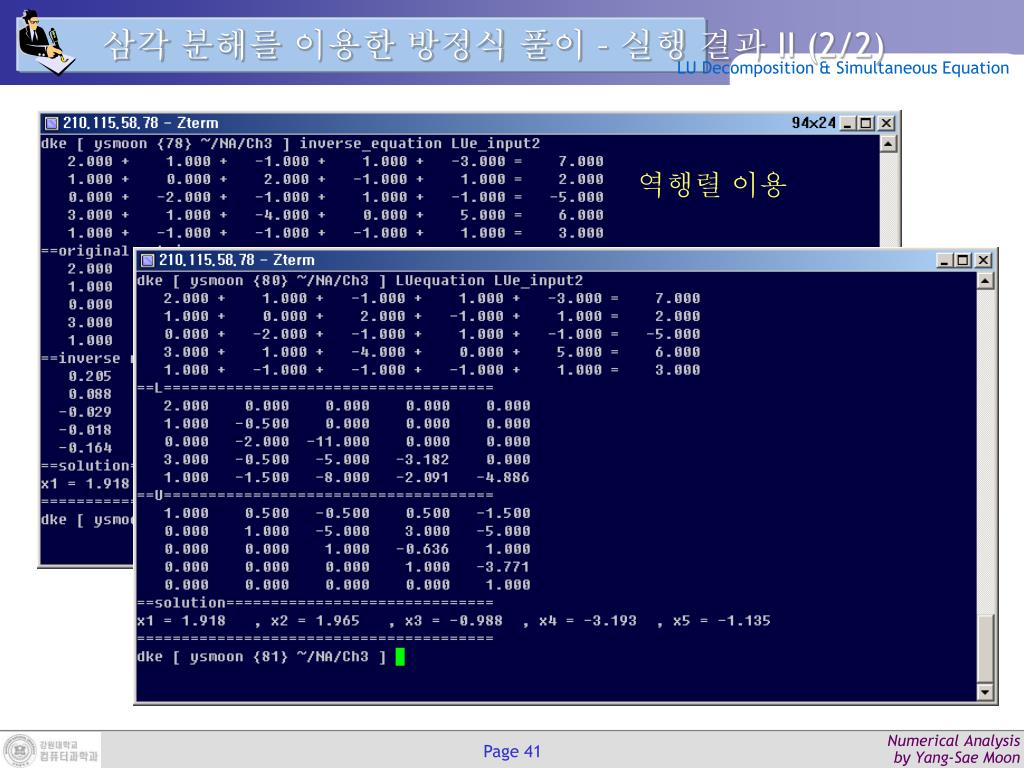Maximize the front Zterm window
1024x768 pixels.
962,260
